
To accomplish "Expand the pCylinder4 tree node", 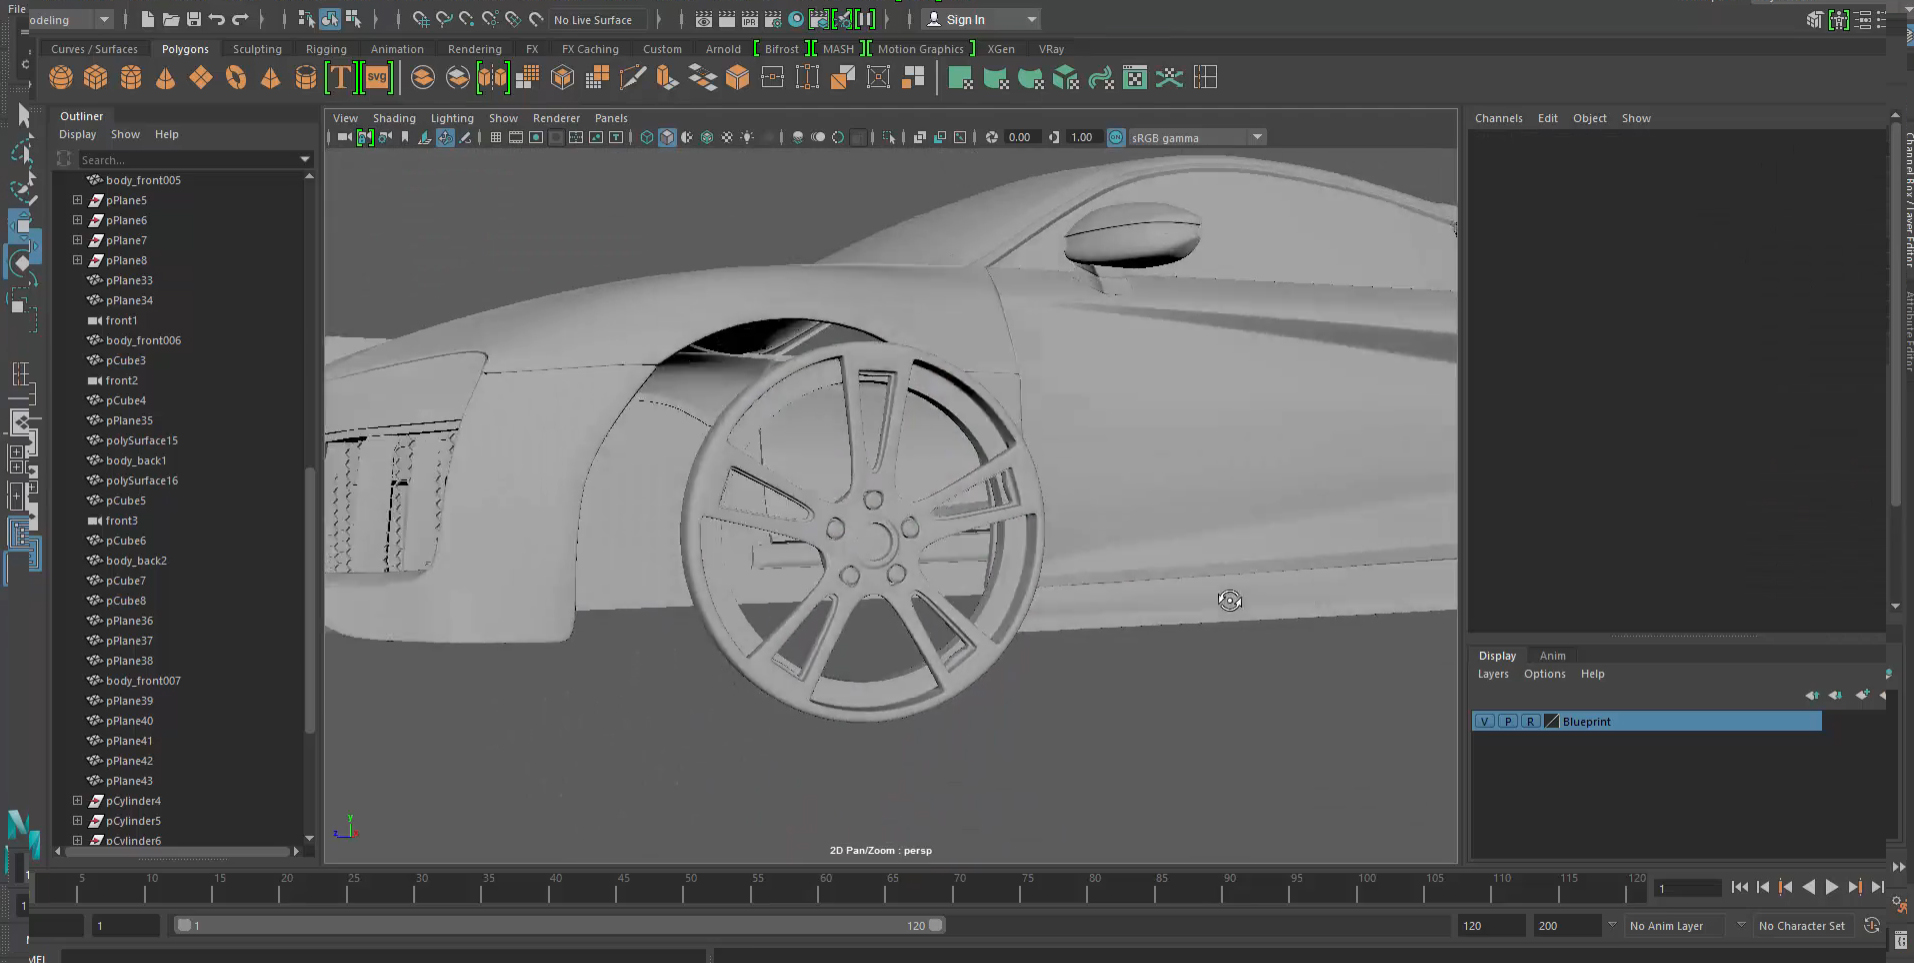I will (77, 800).
